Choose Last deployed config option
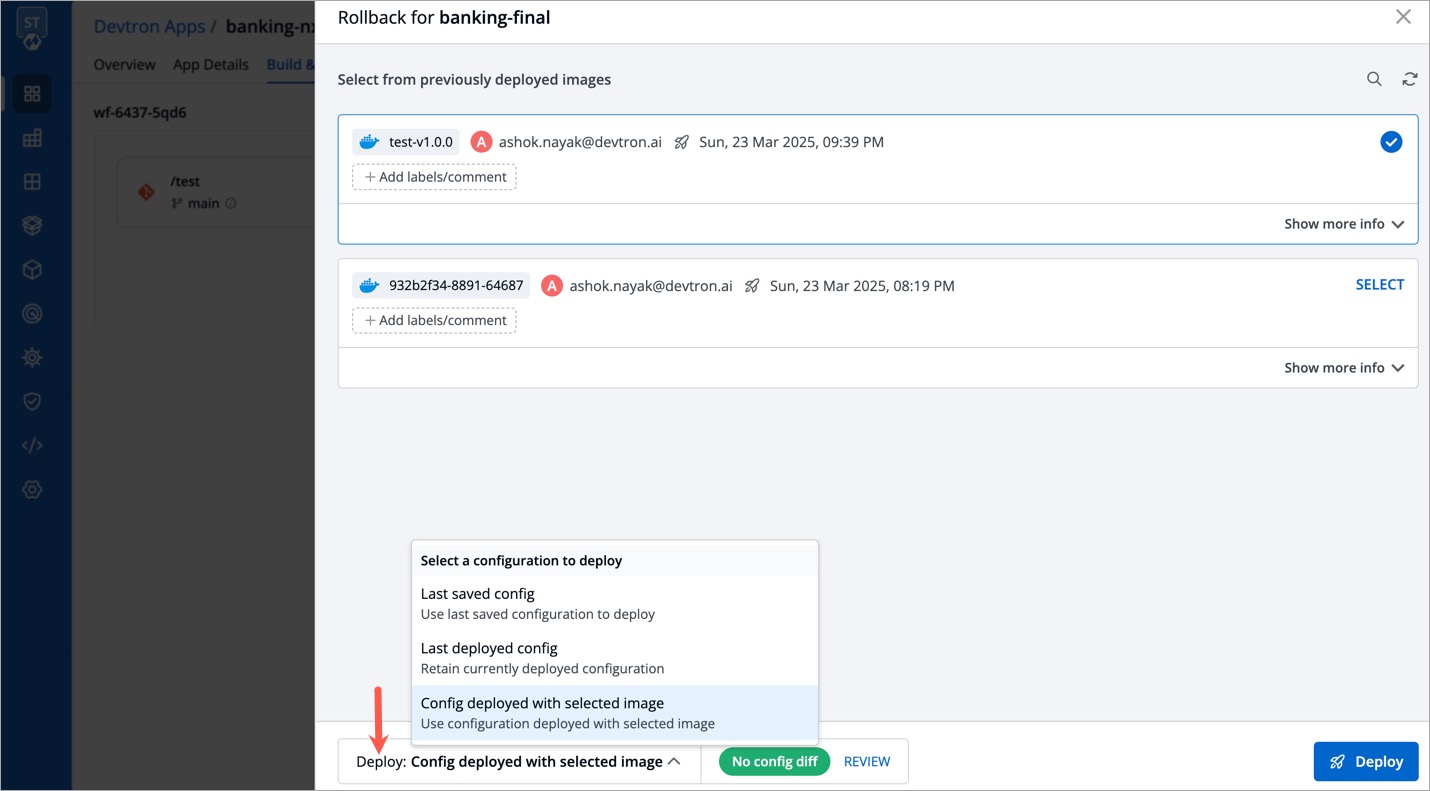Screen dimensions: 1430x791 [614, 658]
